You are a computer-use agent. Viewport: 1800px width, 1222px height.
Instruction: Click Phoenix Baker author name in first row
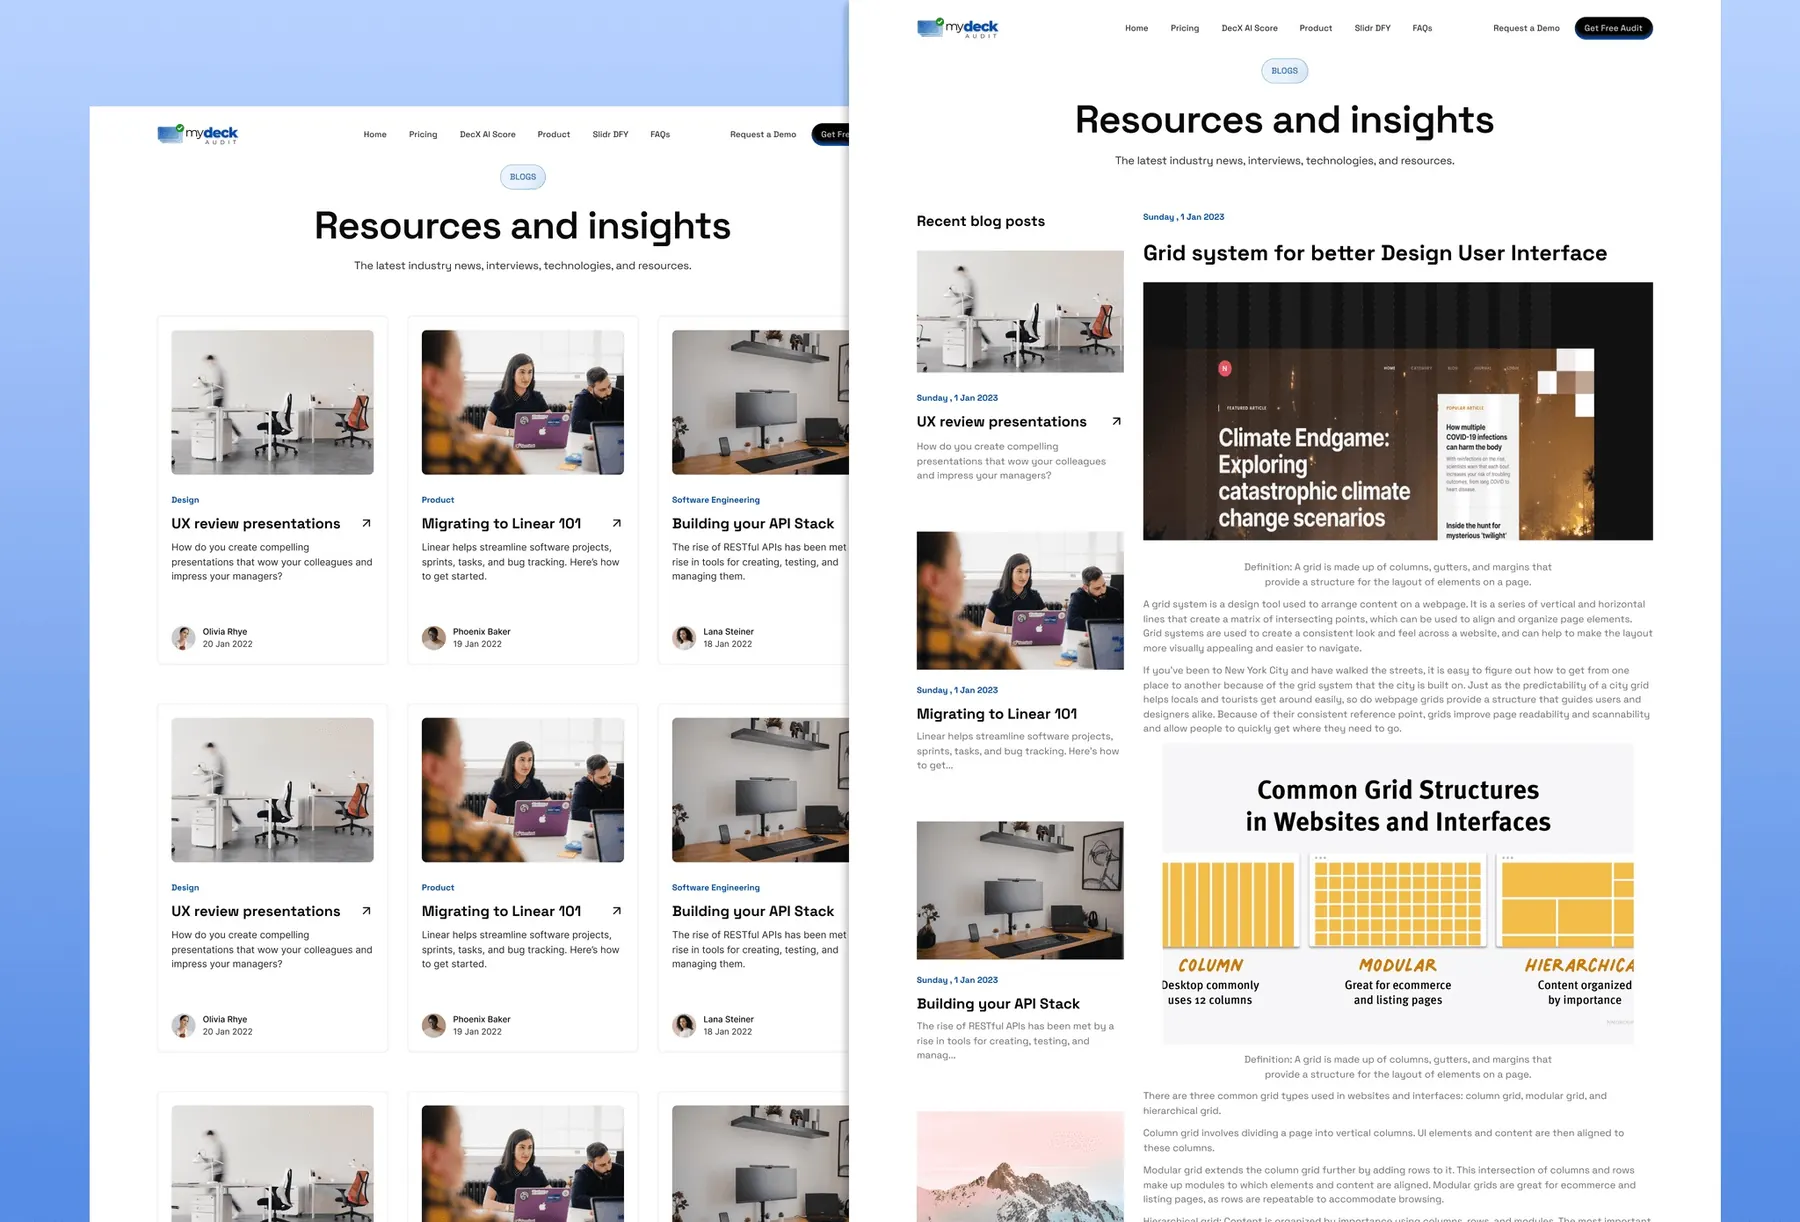click(482, 632)
